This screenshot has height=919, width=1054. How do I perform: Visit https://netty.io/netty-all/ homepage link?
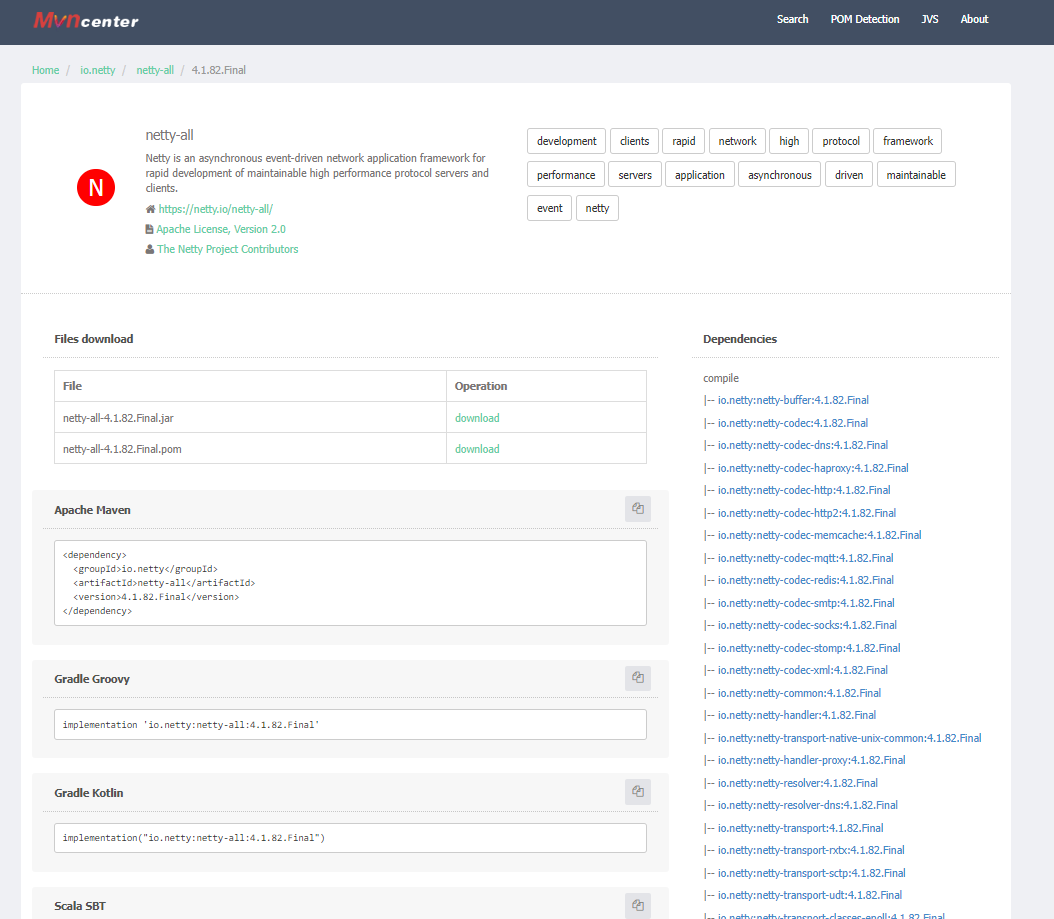pyautogui.click(x=216, y=209)
